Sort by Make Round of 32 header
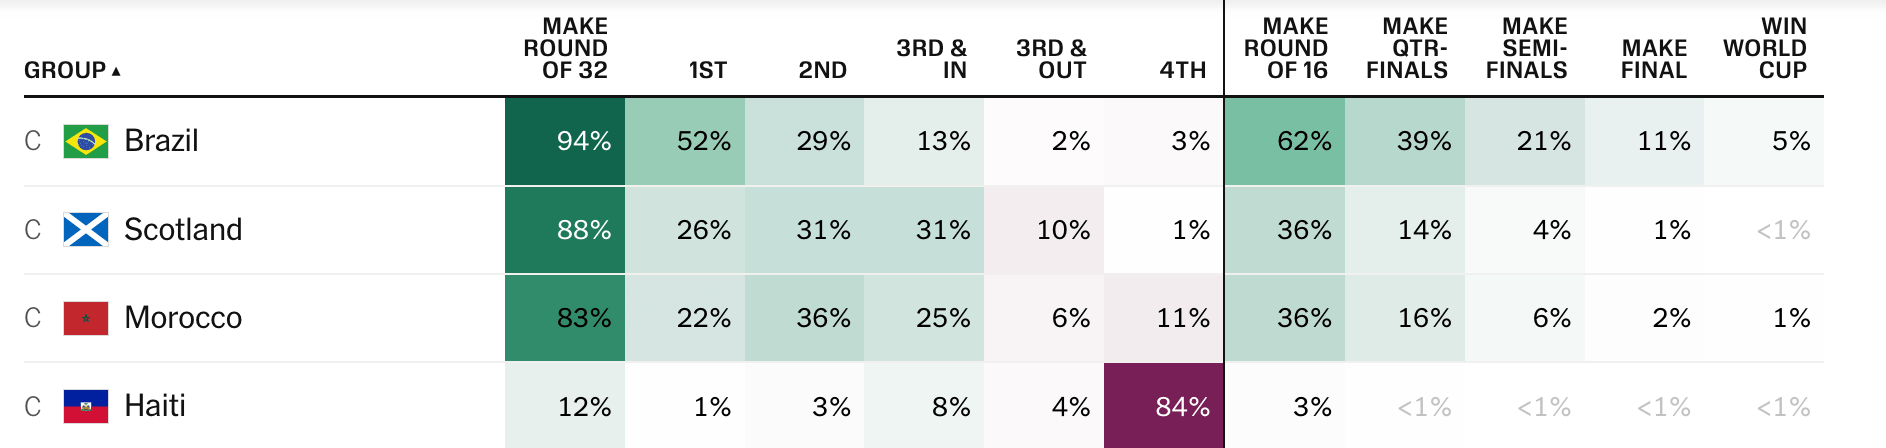 (565, 48)
